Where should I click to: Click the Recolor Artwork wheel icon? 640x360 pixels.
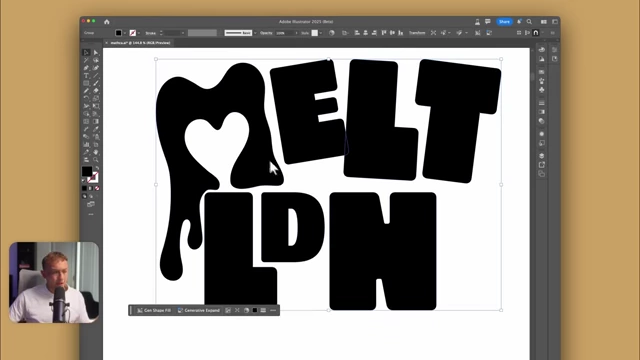click(331, 33)
